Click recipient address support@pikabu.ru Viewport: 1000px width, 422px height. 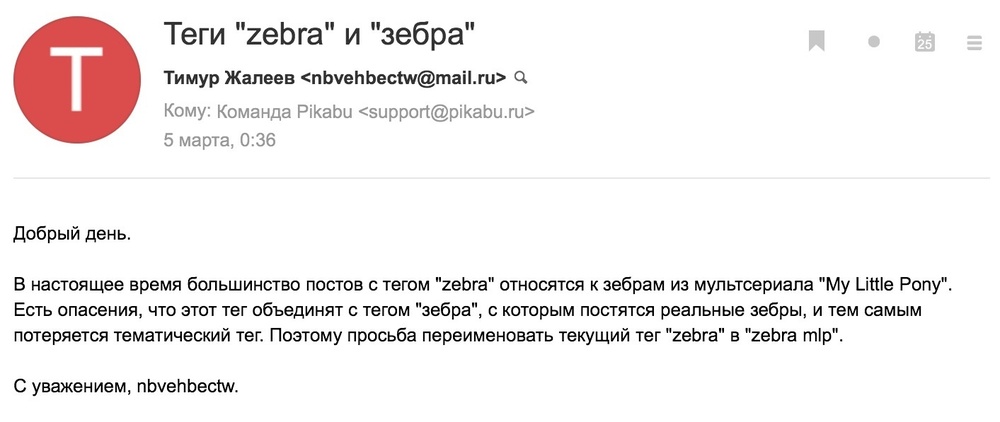tap(445, 111)
